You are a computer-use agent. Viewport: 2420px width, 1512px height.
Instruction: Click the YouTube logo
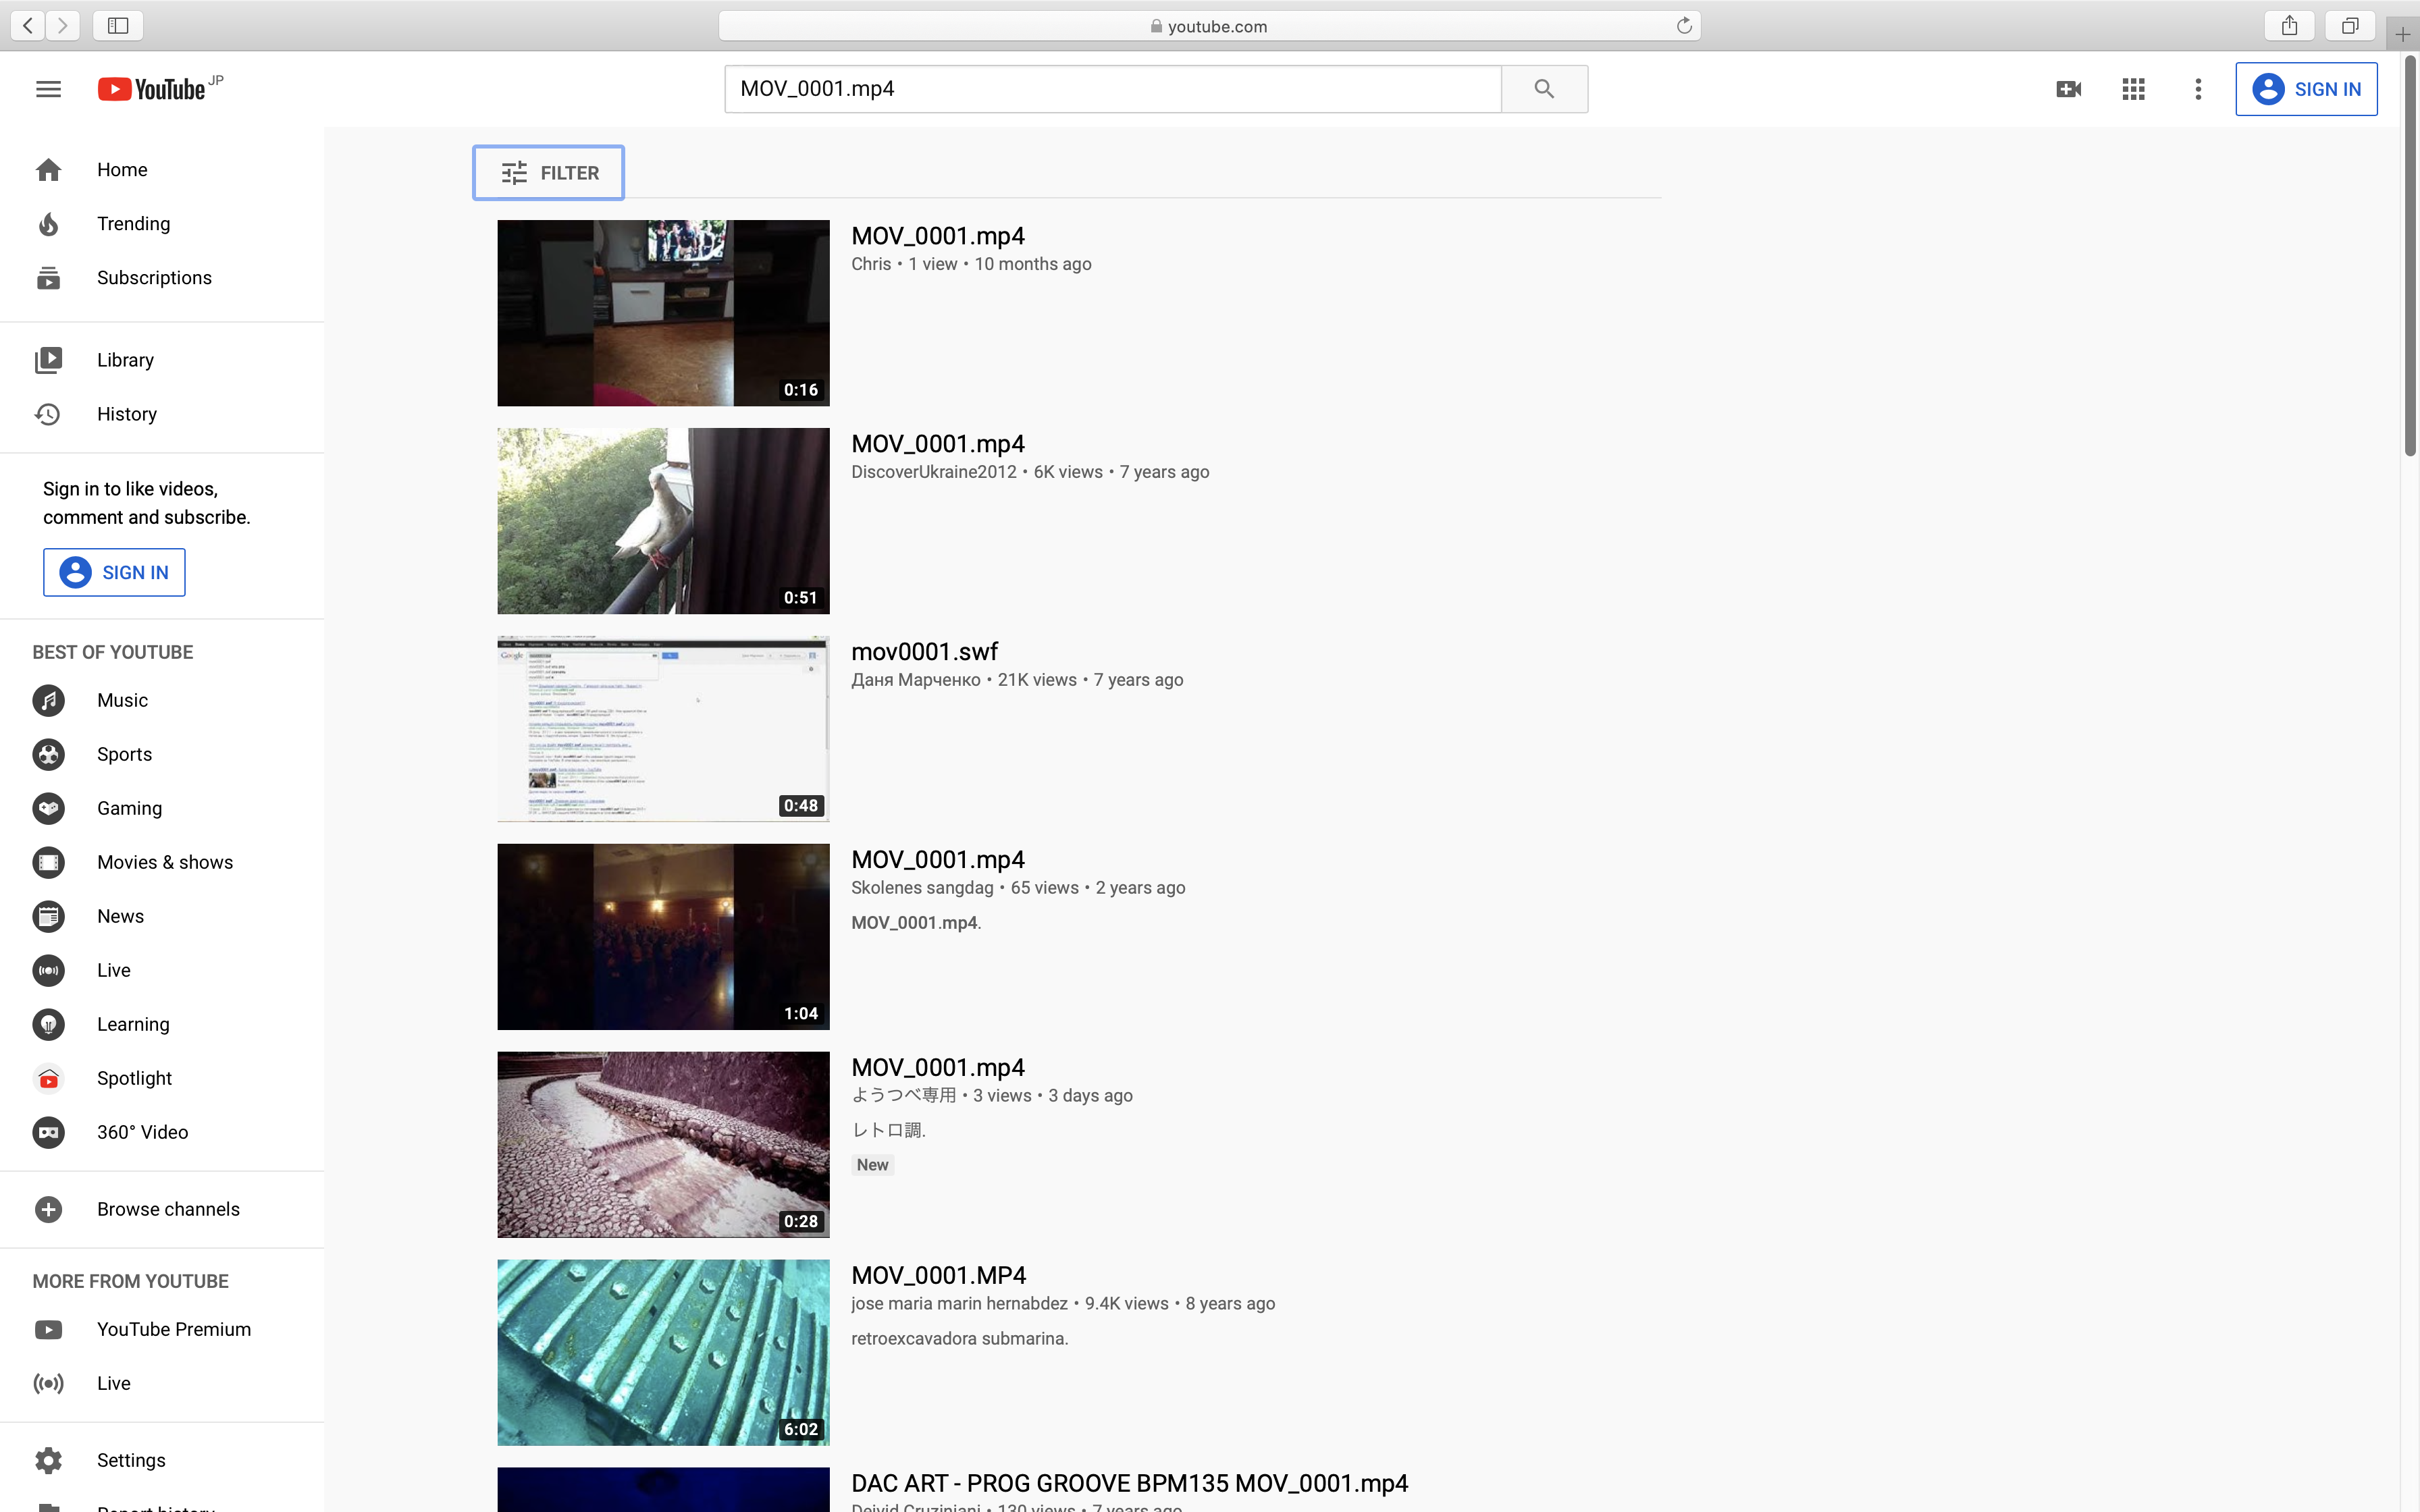(x=152, y=89)
